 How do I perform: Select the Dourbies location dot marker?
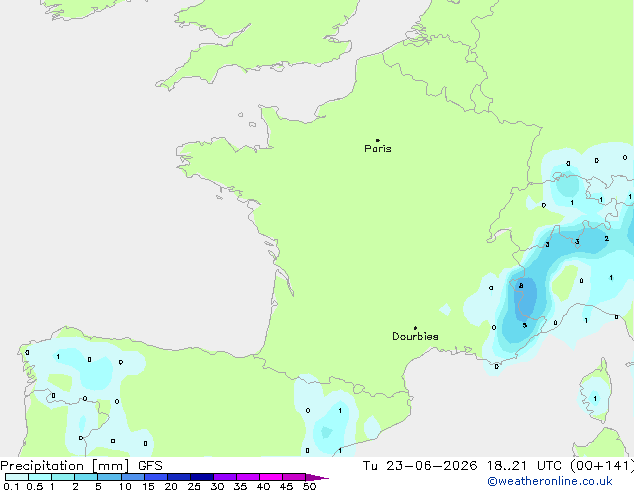(415, 328)
